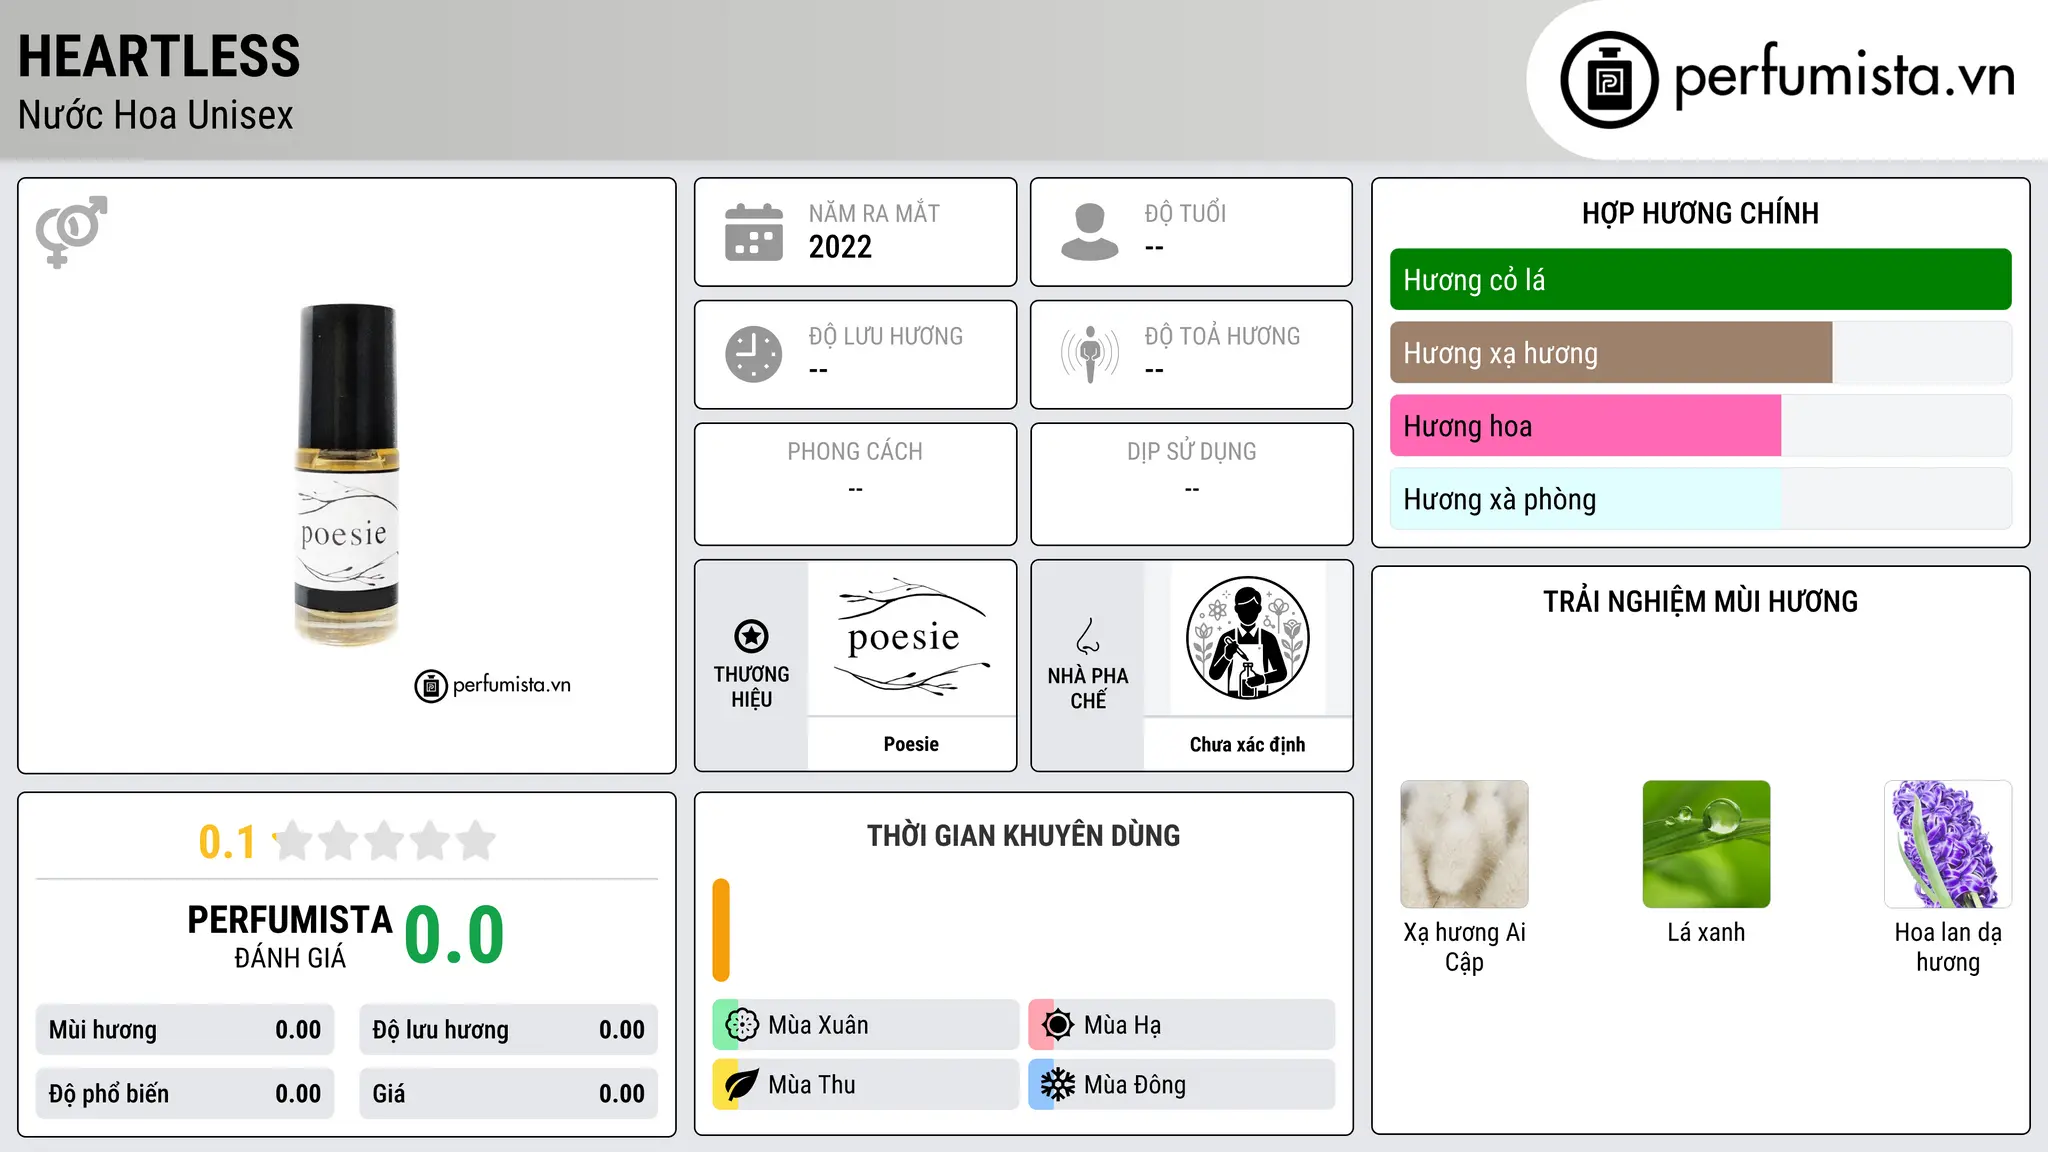Open the Poesie brand logo

(911, 638)
